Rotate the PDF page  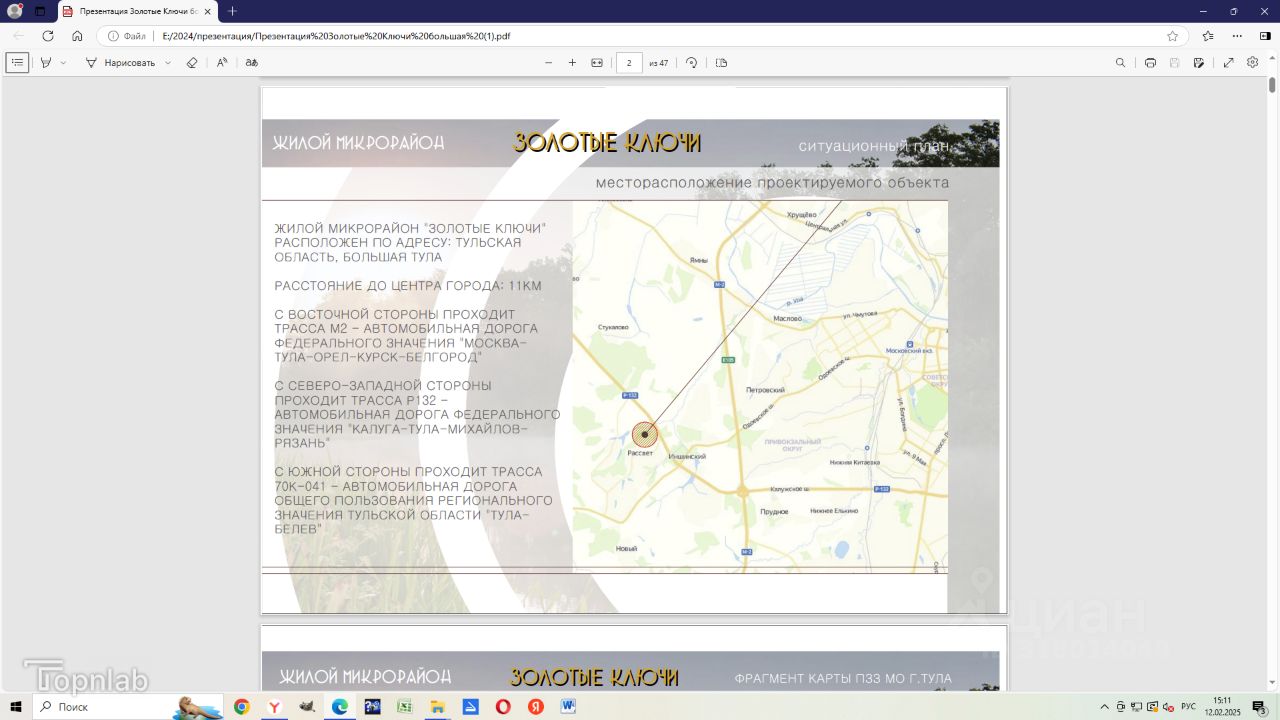(x=691, y=62)
